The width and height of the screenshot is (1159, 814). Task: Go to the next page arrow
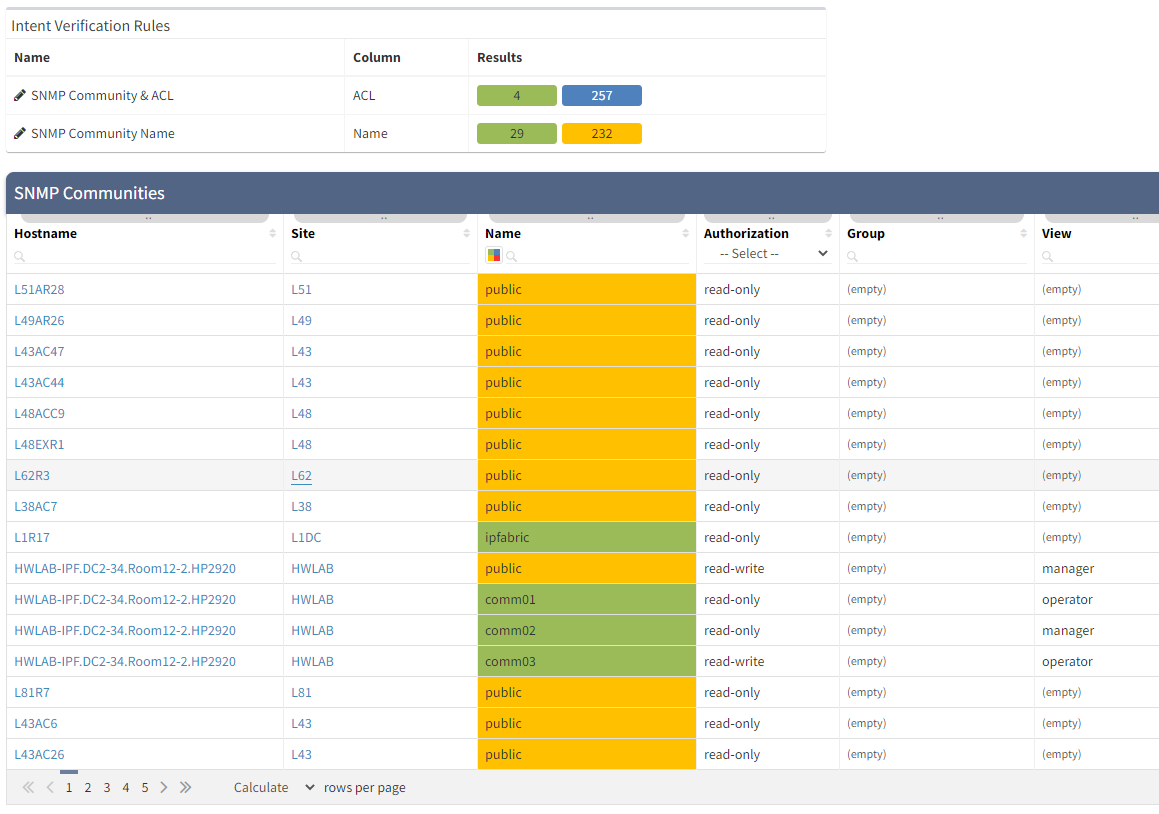(x=164, y=788)
